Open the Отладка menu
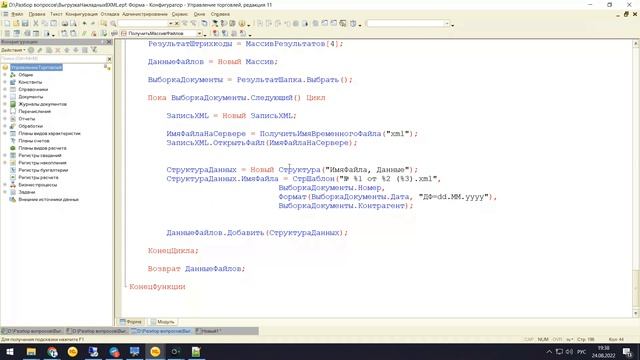This screenshot has width=640, height=360. [110, 14]
